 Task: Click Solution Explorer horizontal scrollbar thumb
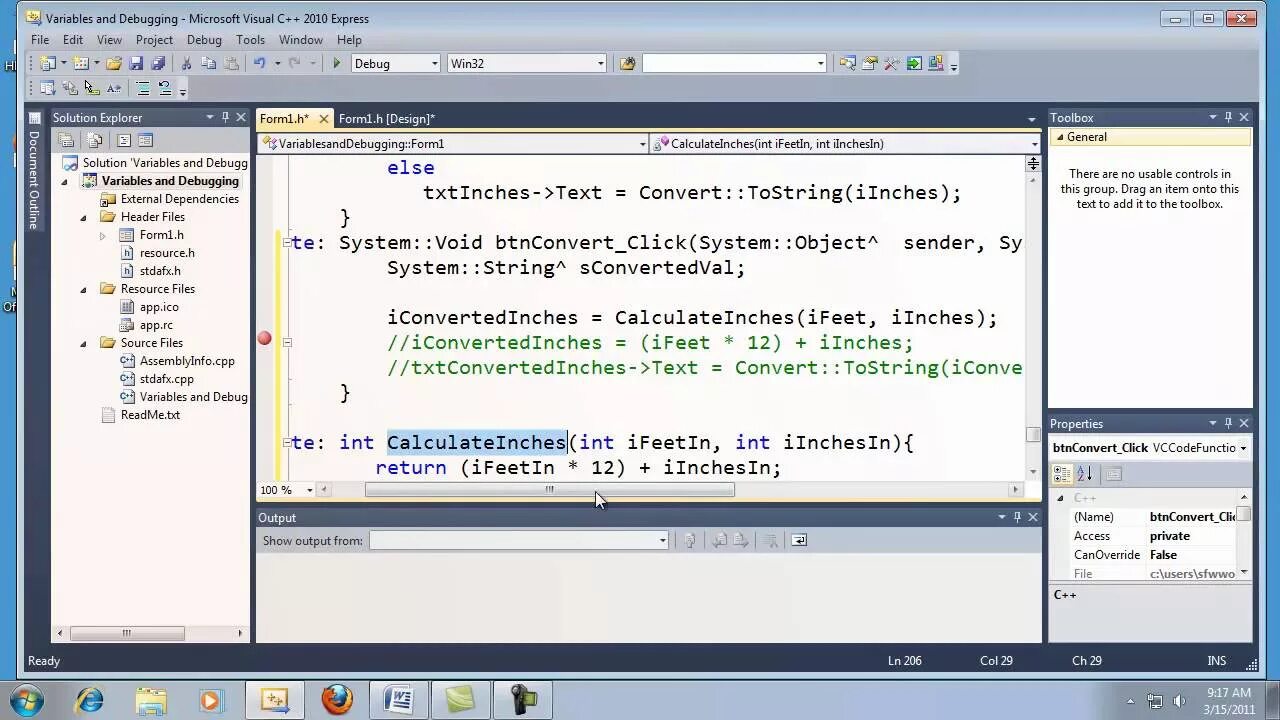coord(126,633)
